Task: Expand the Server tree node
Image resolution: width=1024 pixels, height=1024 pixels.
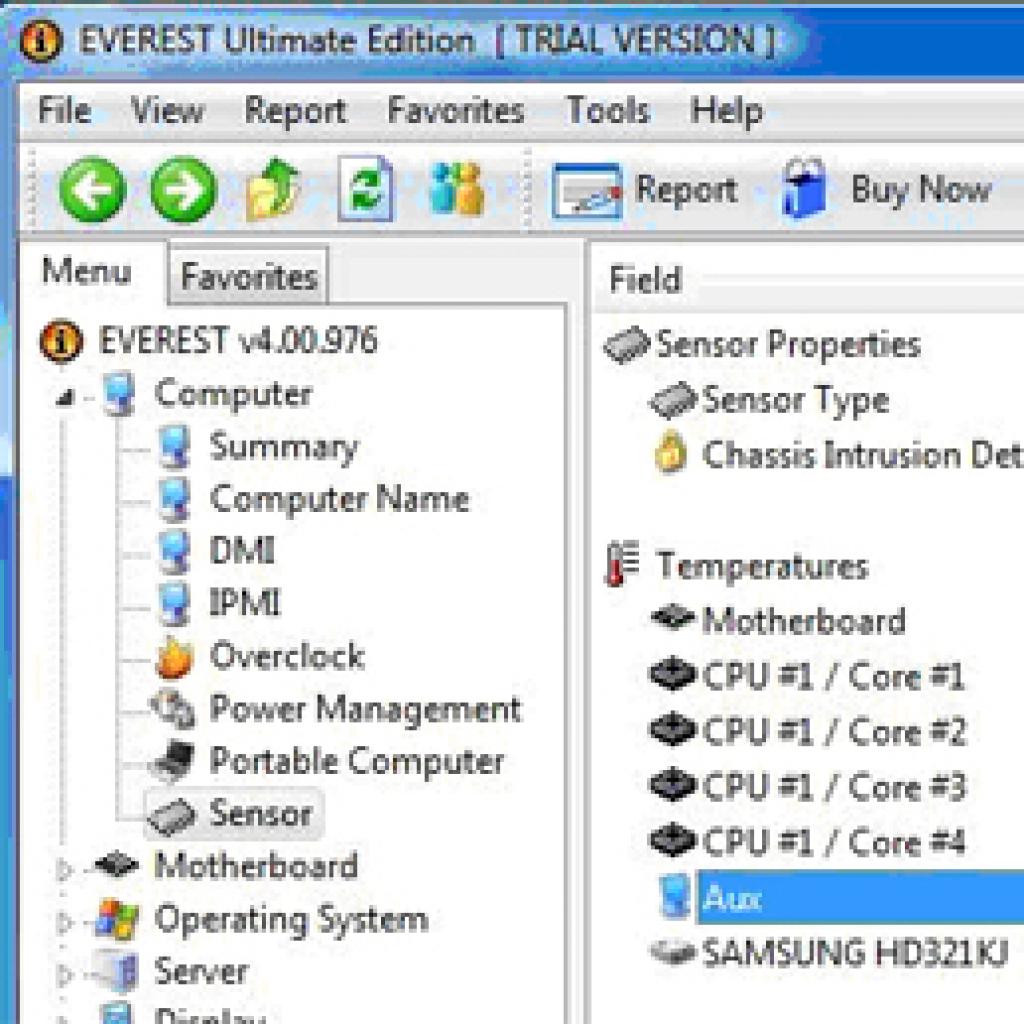Action: (65, 976)
